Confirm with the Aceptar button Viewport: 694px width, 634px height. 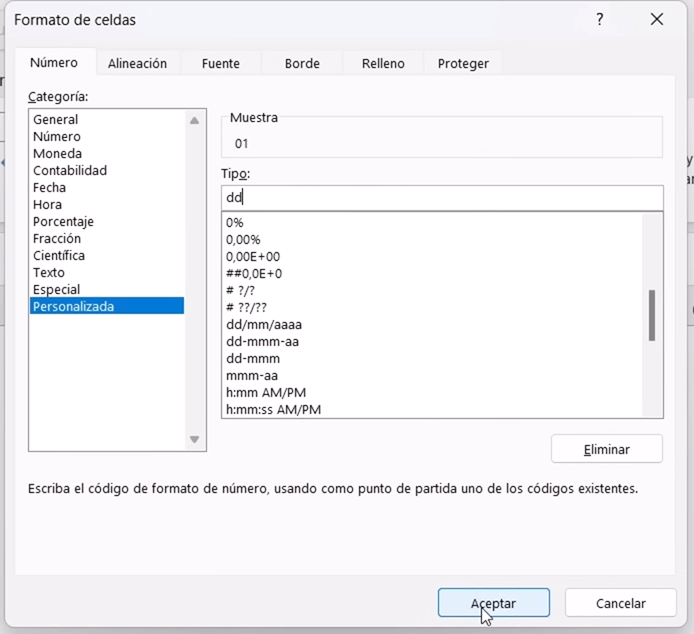click(x=494, y=603)
